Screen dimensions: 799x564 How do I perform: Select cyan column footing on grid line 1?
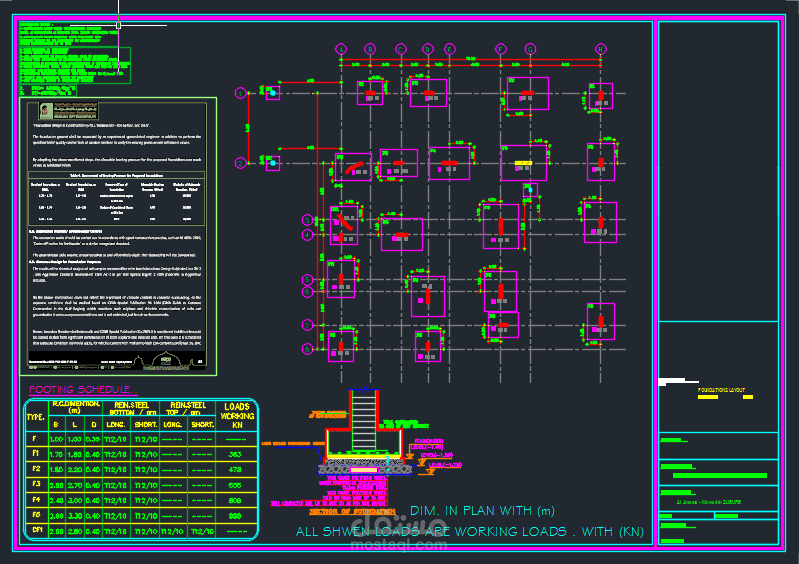273,93
